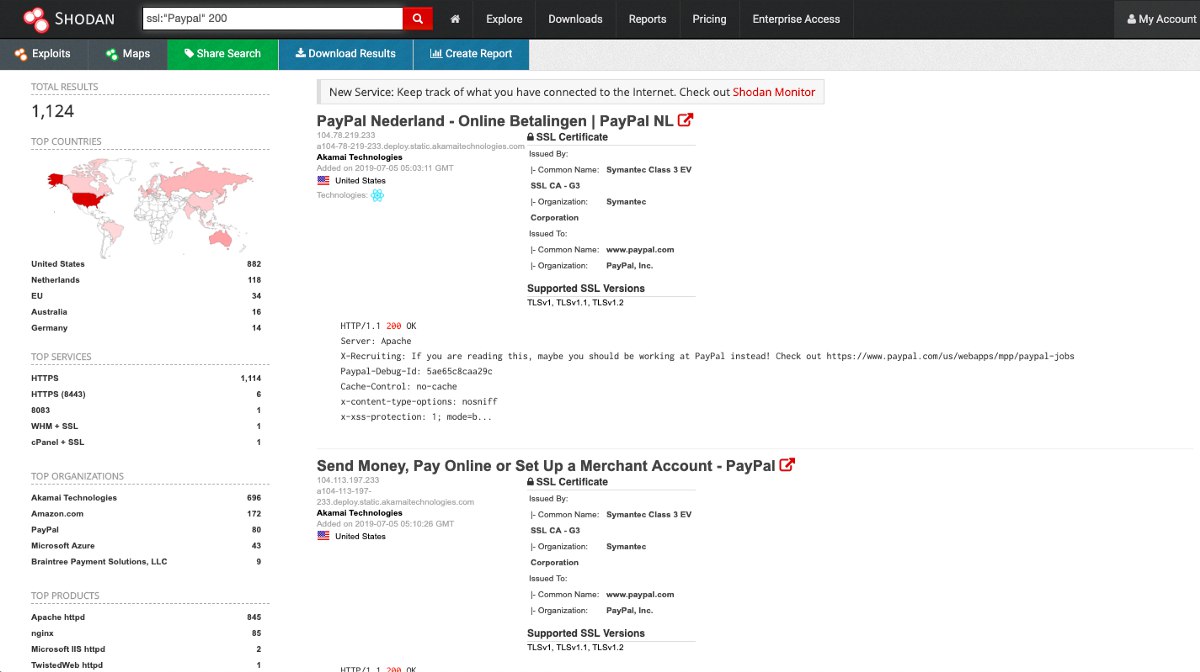This screenshot has height=672, width=1200.
Task: Click Akamai Technologies under second result
Action: click(x=359, y=513)
